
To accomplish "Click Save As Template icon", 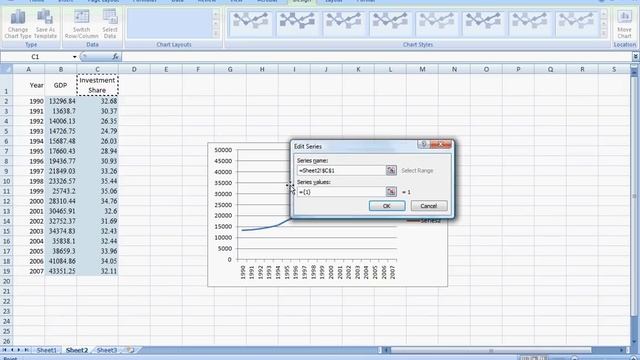I will coord(45,24).
